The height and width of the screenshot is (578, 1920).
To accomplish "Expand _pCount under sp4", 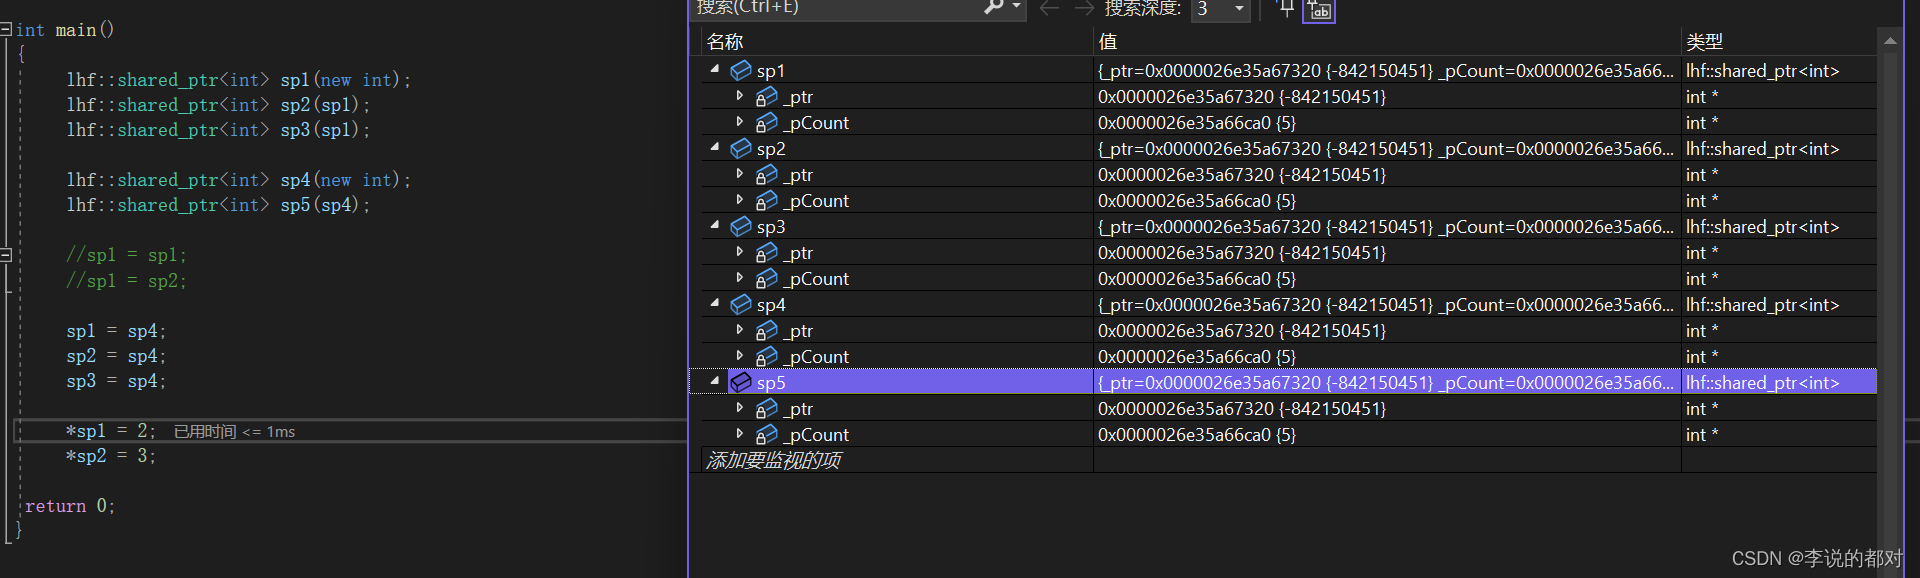I will coord(740,356).
